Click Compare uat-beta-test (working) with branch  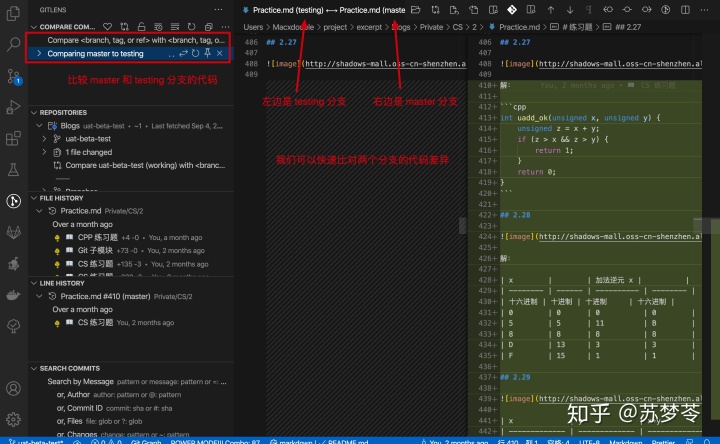pos(145,165)
